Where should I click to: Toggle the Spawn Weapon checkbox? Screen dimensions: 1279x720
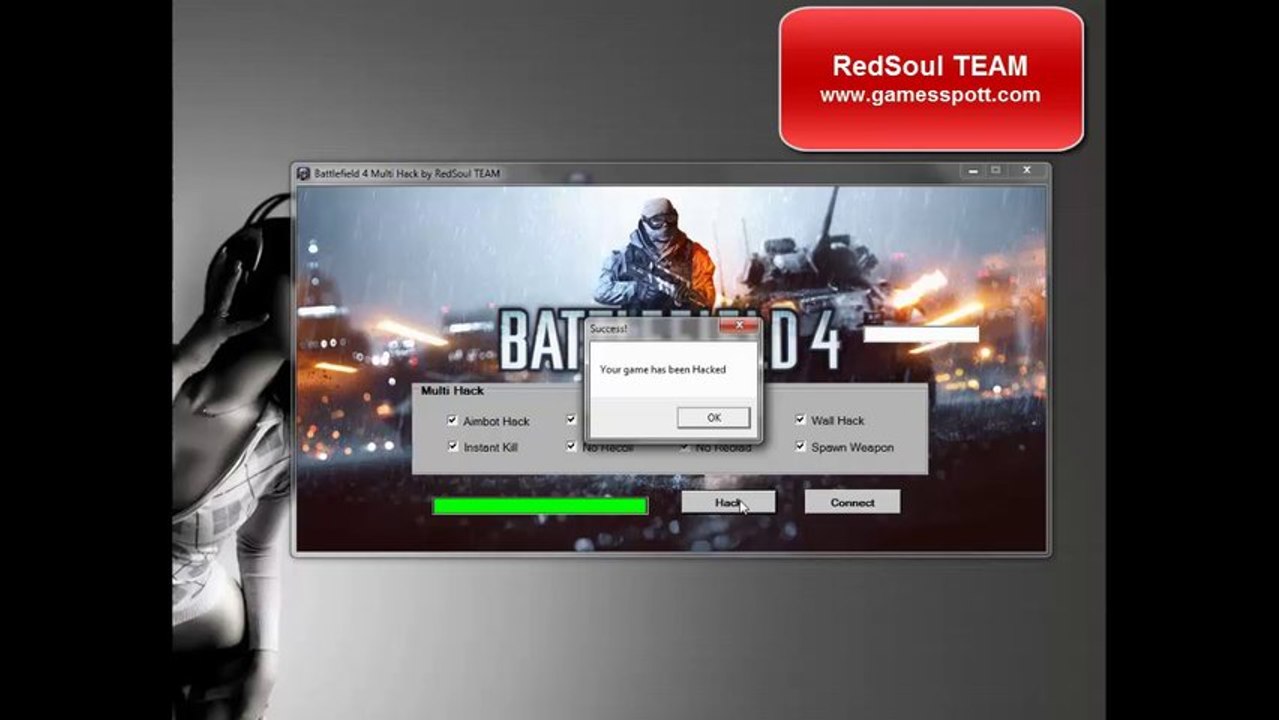800,447
